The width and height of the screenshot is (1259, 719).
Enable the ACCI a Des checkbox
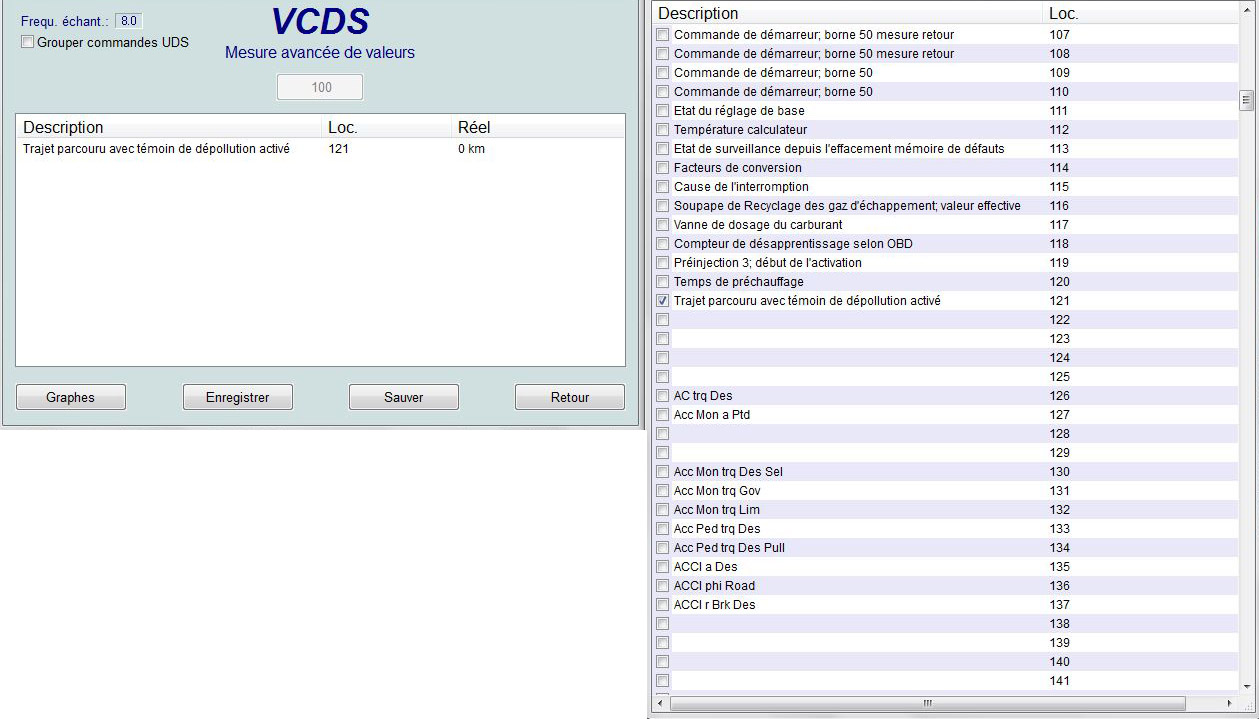pyautogui.click(x=662, y=566)
